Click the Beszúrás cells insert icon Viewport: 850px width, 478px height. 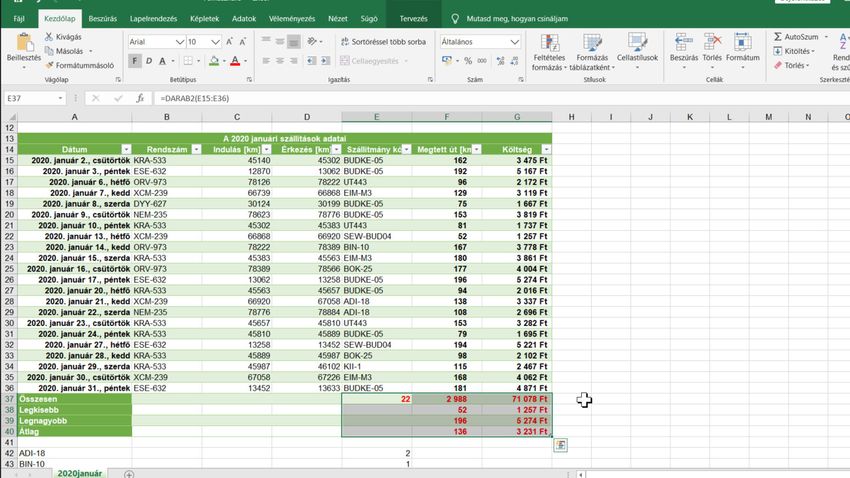684,42
